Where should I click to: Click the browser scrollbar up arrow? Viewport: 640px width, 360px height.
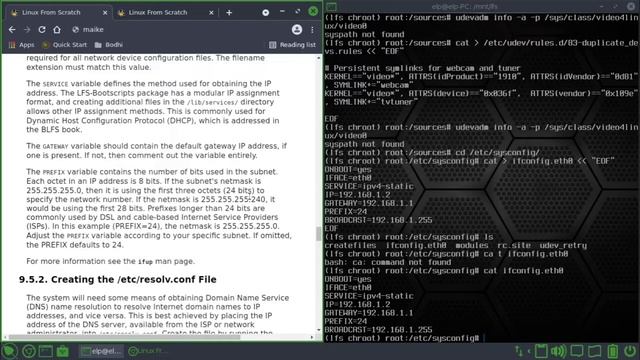click(318, 58)
